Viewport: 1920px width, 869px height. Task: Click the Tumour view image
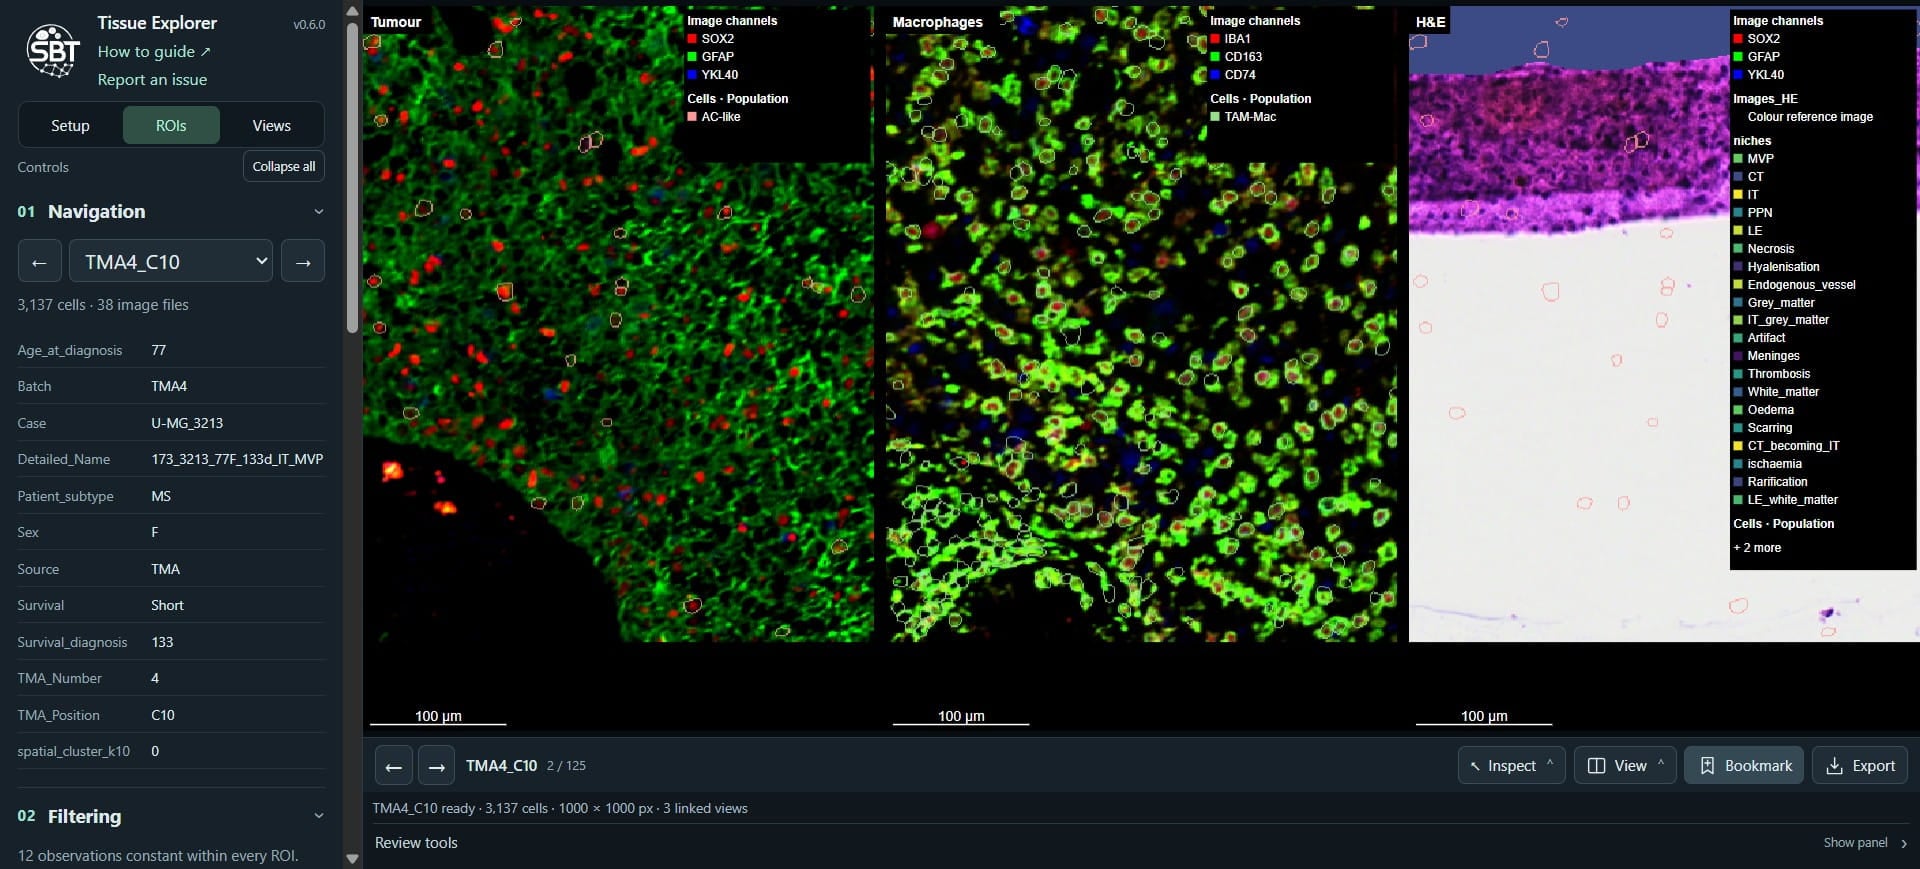618,324
